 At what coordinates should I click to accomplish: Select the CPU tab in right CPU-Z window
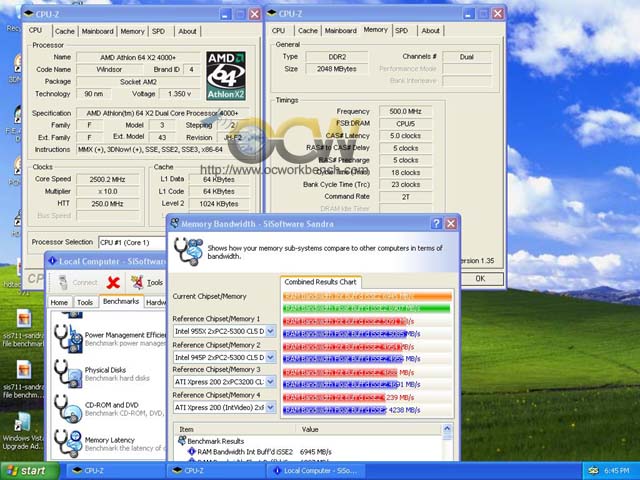(278, 31)
